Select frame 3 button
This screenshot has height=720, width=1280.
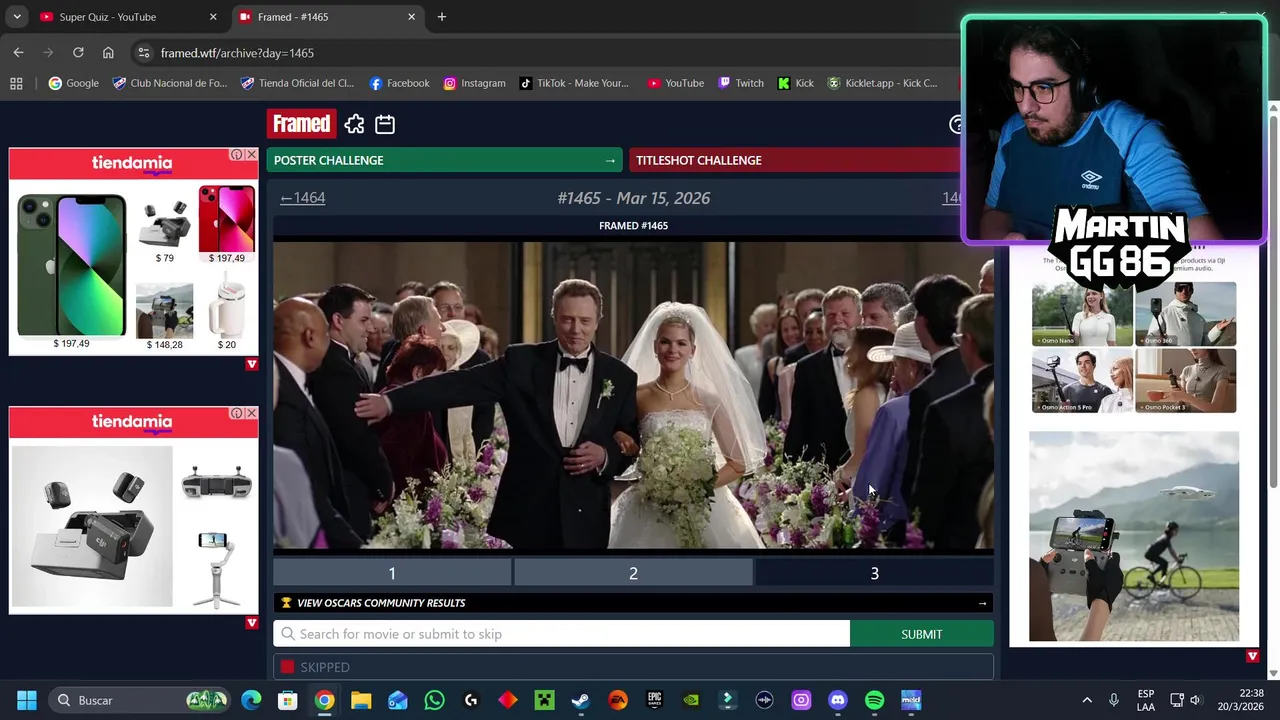874,573
